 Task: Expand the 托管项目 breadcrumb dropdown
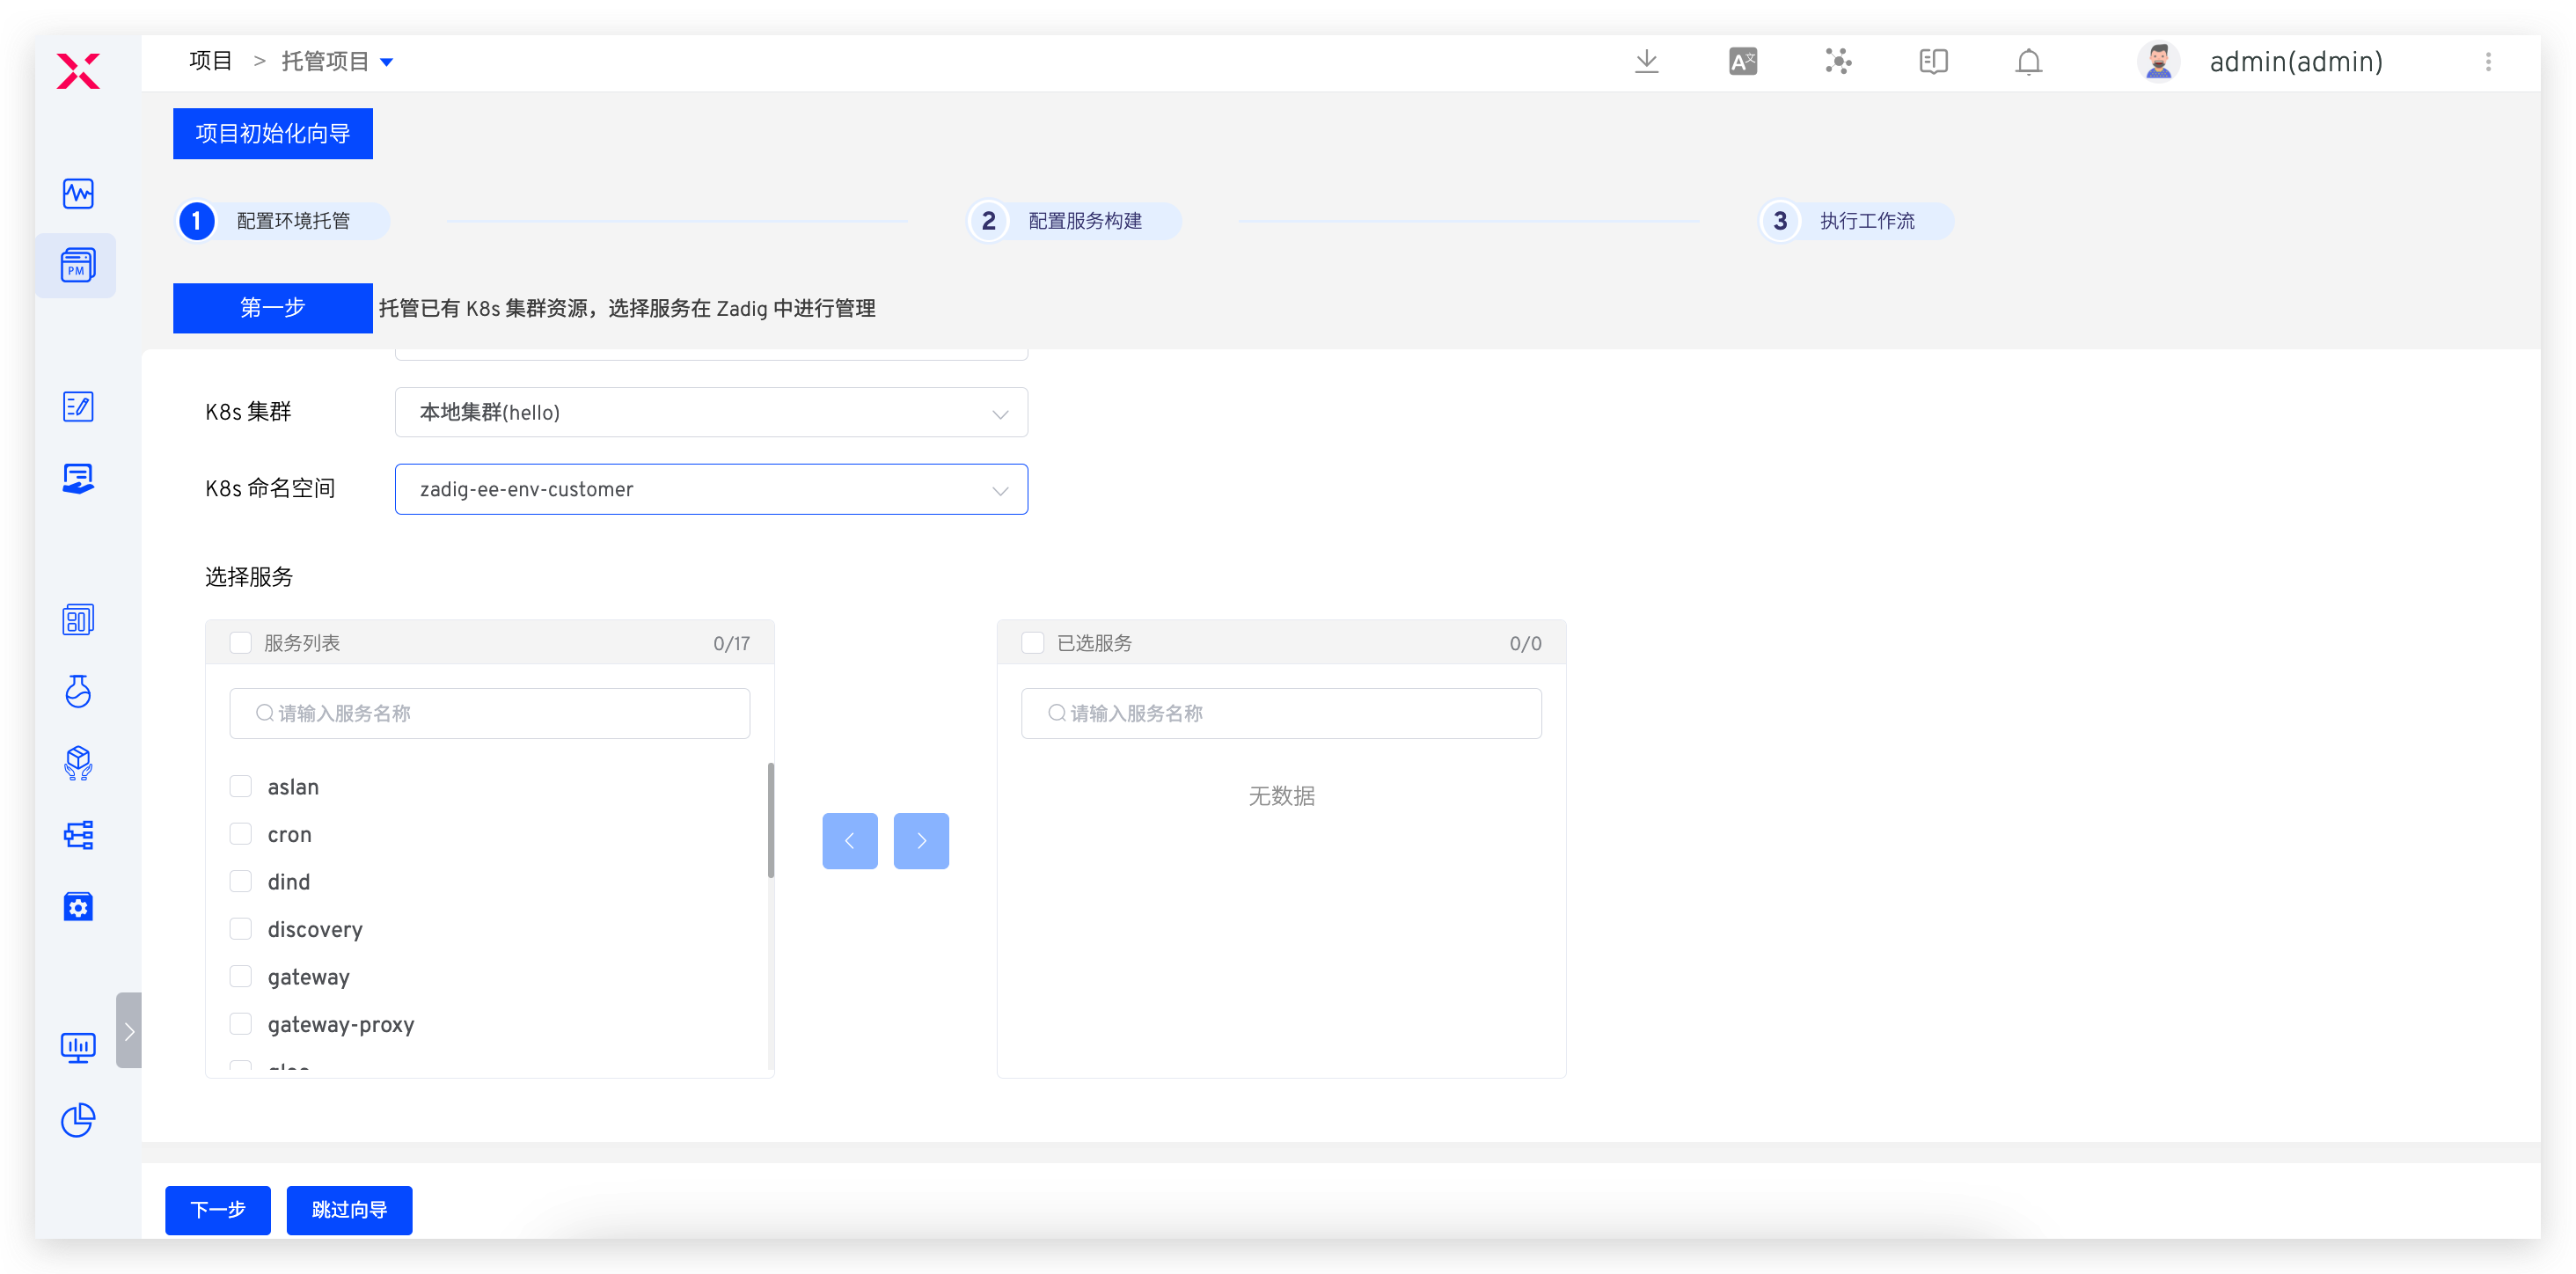[x=389, y=61]
